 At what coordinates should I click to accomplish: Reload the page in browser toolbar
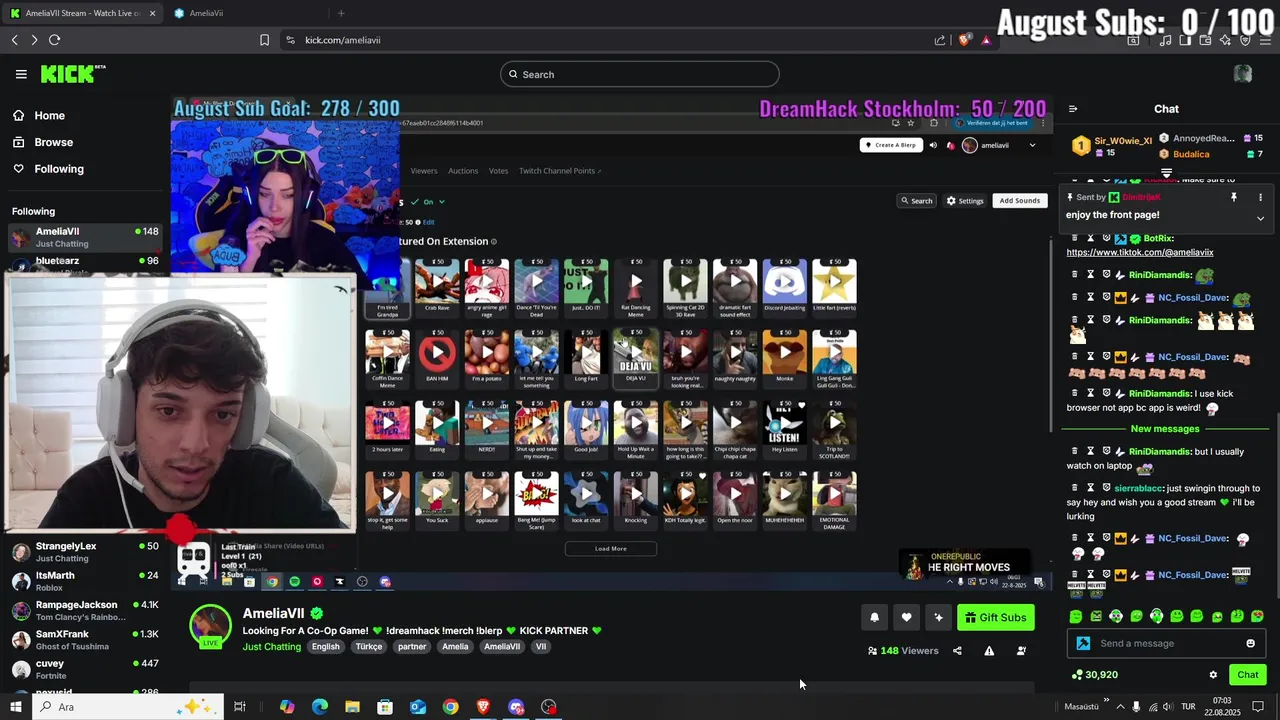click(54, 40)
